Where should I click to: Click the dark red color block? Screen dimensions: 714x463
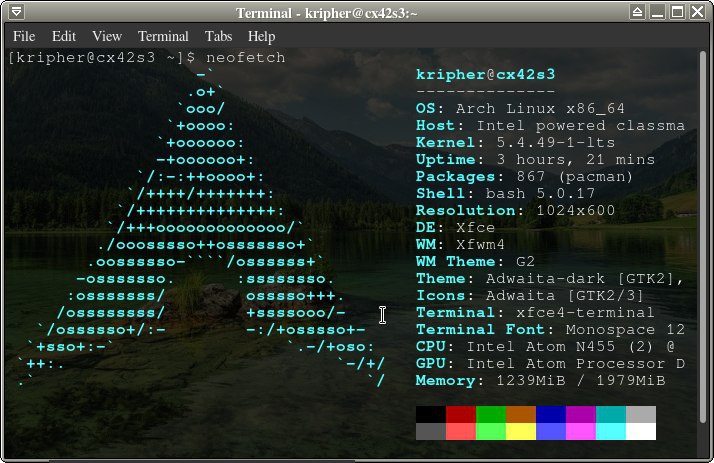point(461,415)
